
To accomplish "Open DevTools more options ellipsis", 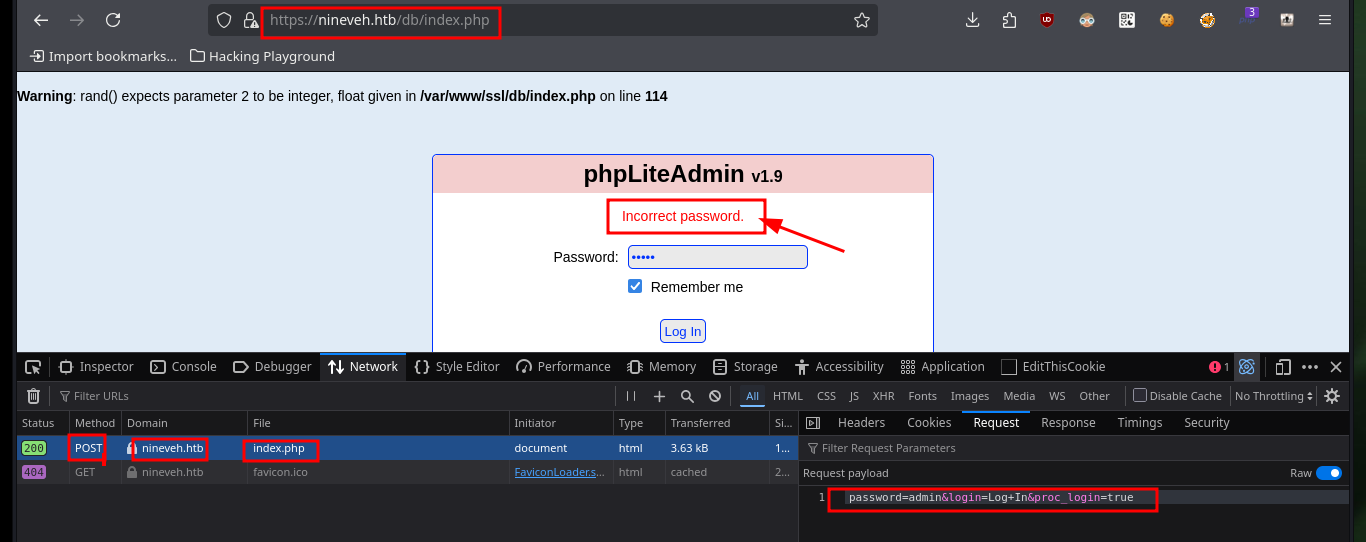I will pos(1310,367).
